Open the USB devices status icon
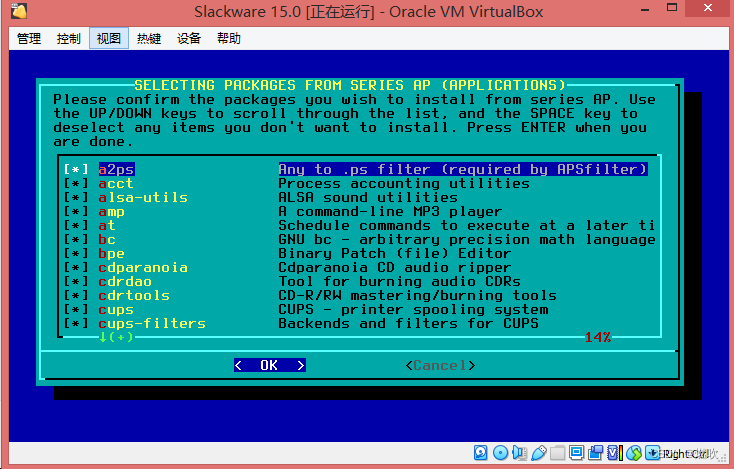This screenshot has width=734, height=469. click(x=539, y=453)
